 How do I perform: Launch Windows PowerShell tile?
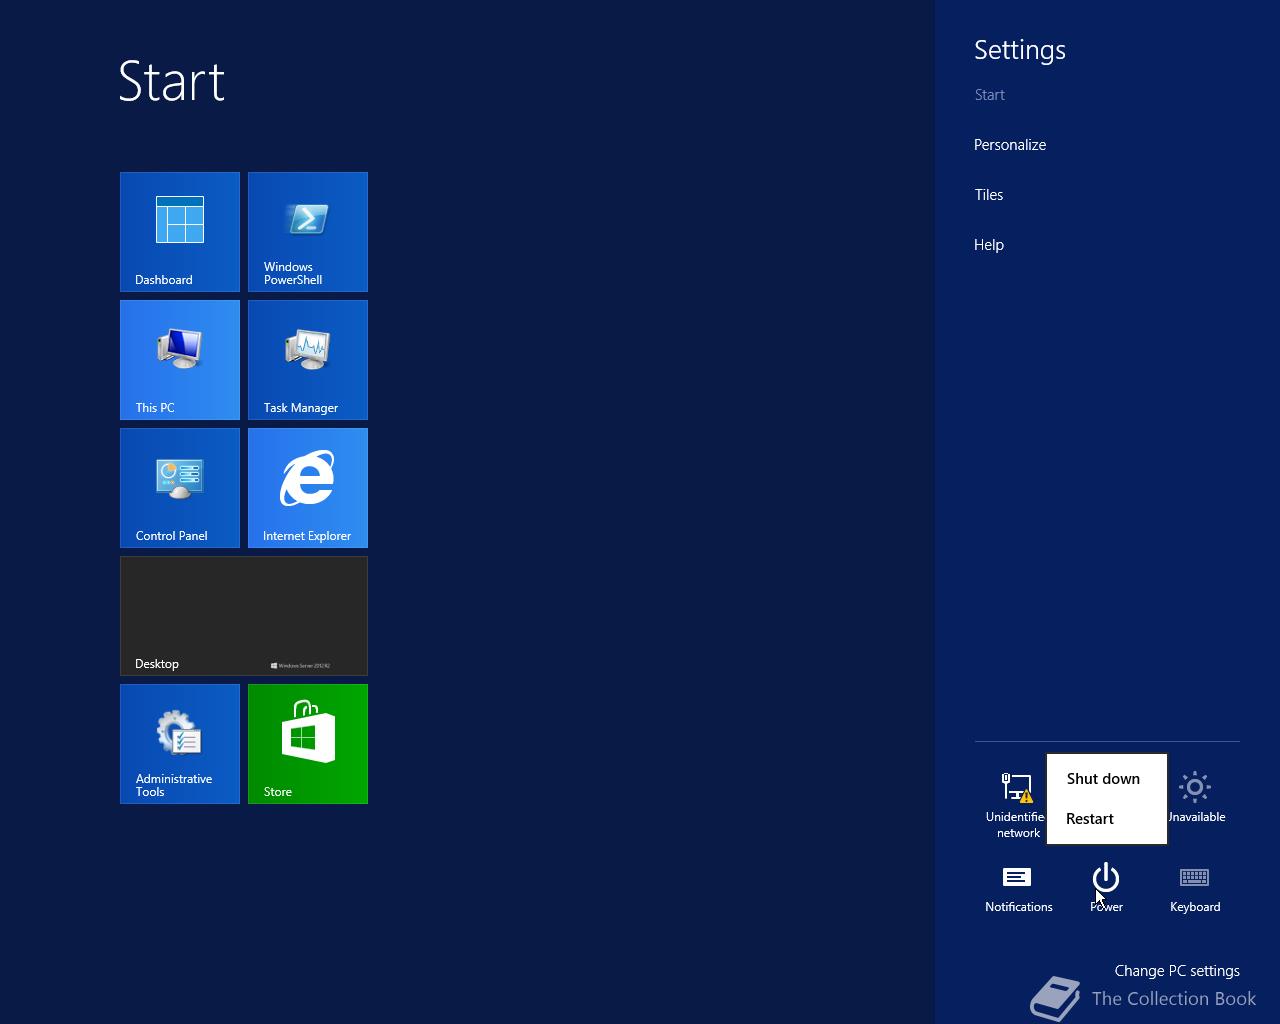coord(308,232)
